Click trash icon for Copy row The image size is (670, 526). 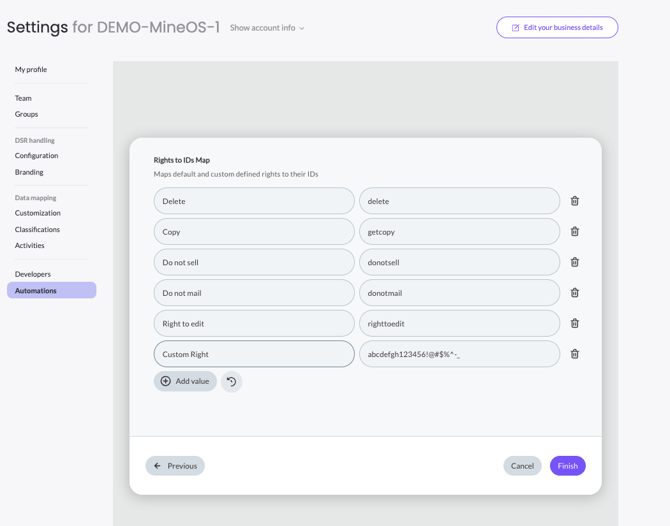pyautogui.click(x=574, y=232)
